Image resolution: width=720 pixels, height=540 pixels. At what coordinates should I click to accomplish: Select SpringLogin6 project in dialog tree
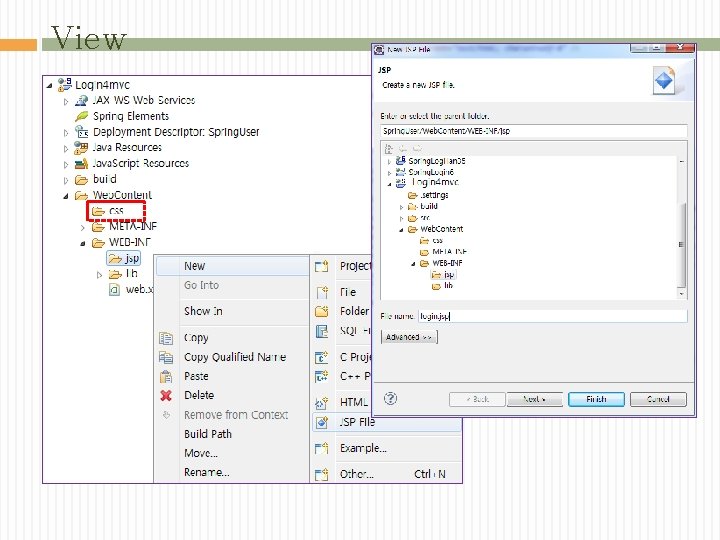[x=425, y=172]
